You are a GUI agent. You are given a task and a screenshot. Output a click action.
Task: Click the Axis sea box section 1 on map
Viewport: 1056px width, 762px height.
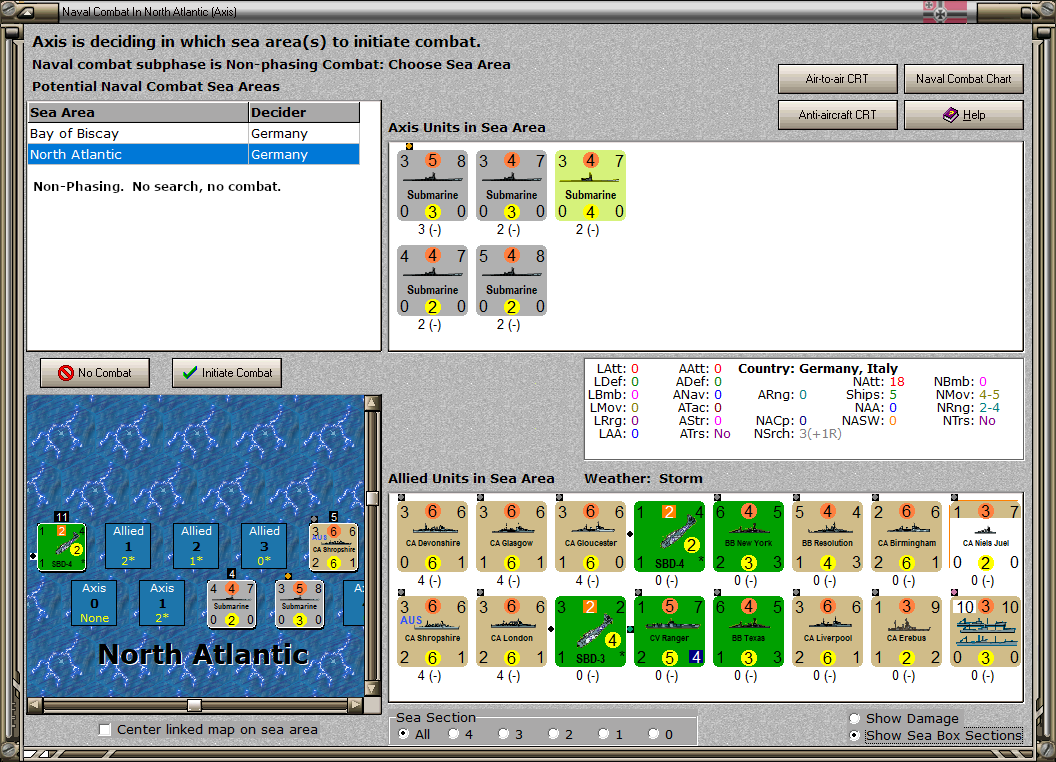point(162,603)
